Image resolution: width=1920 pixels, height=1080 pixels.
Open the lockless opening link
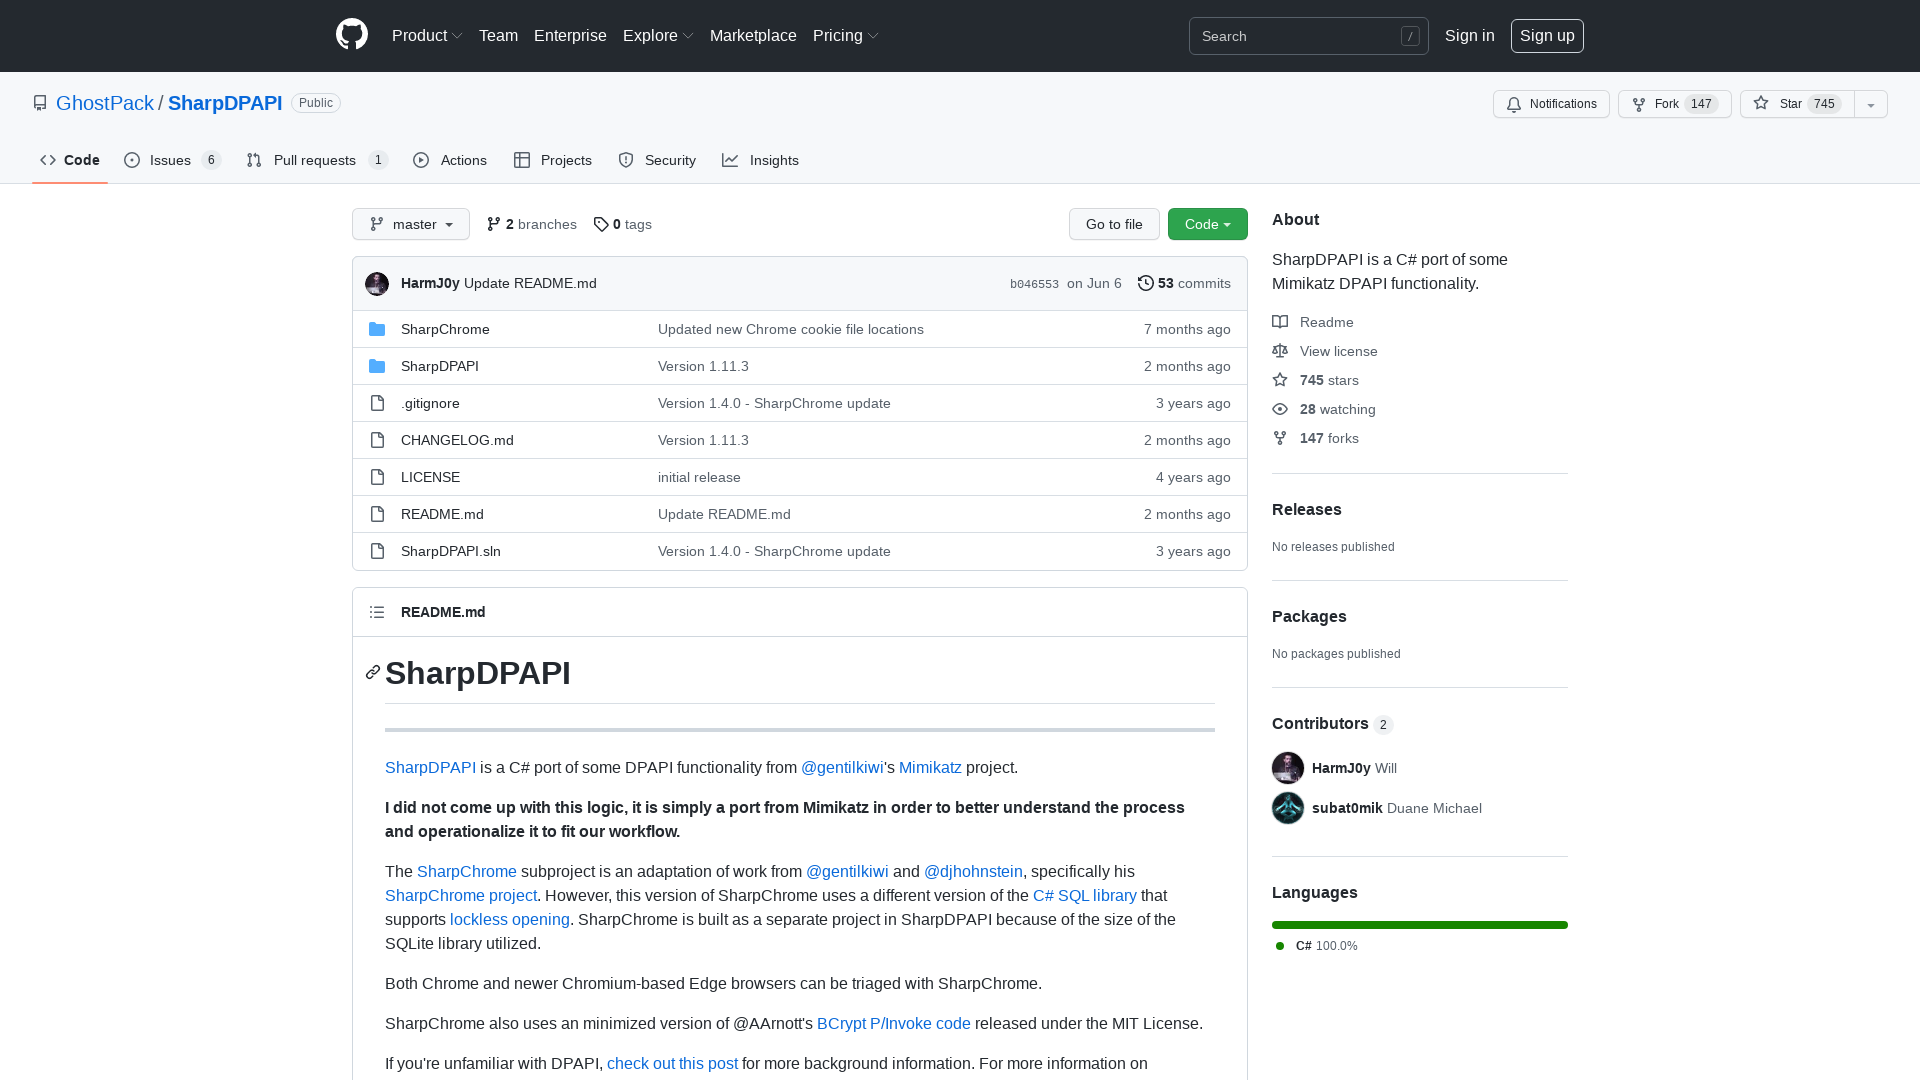[510, 919]
